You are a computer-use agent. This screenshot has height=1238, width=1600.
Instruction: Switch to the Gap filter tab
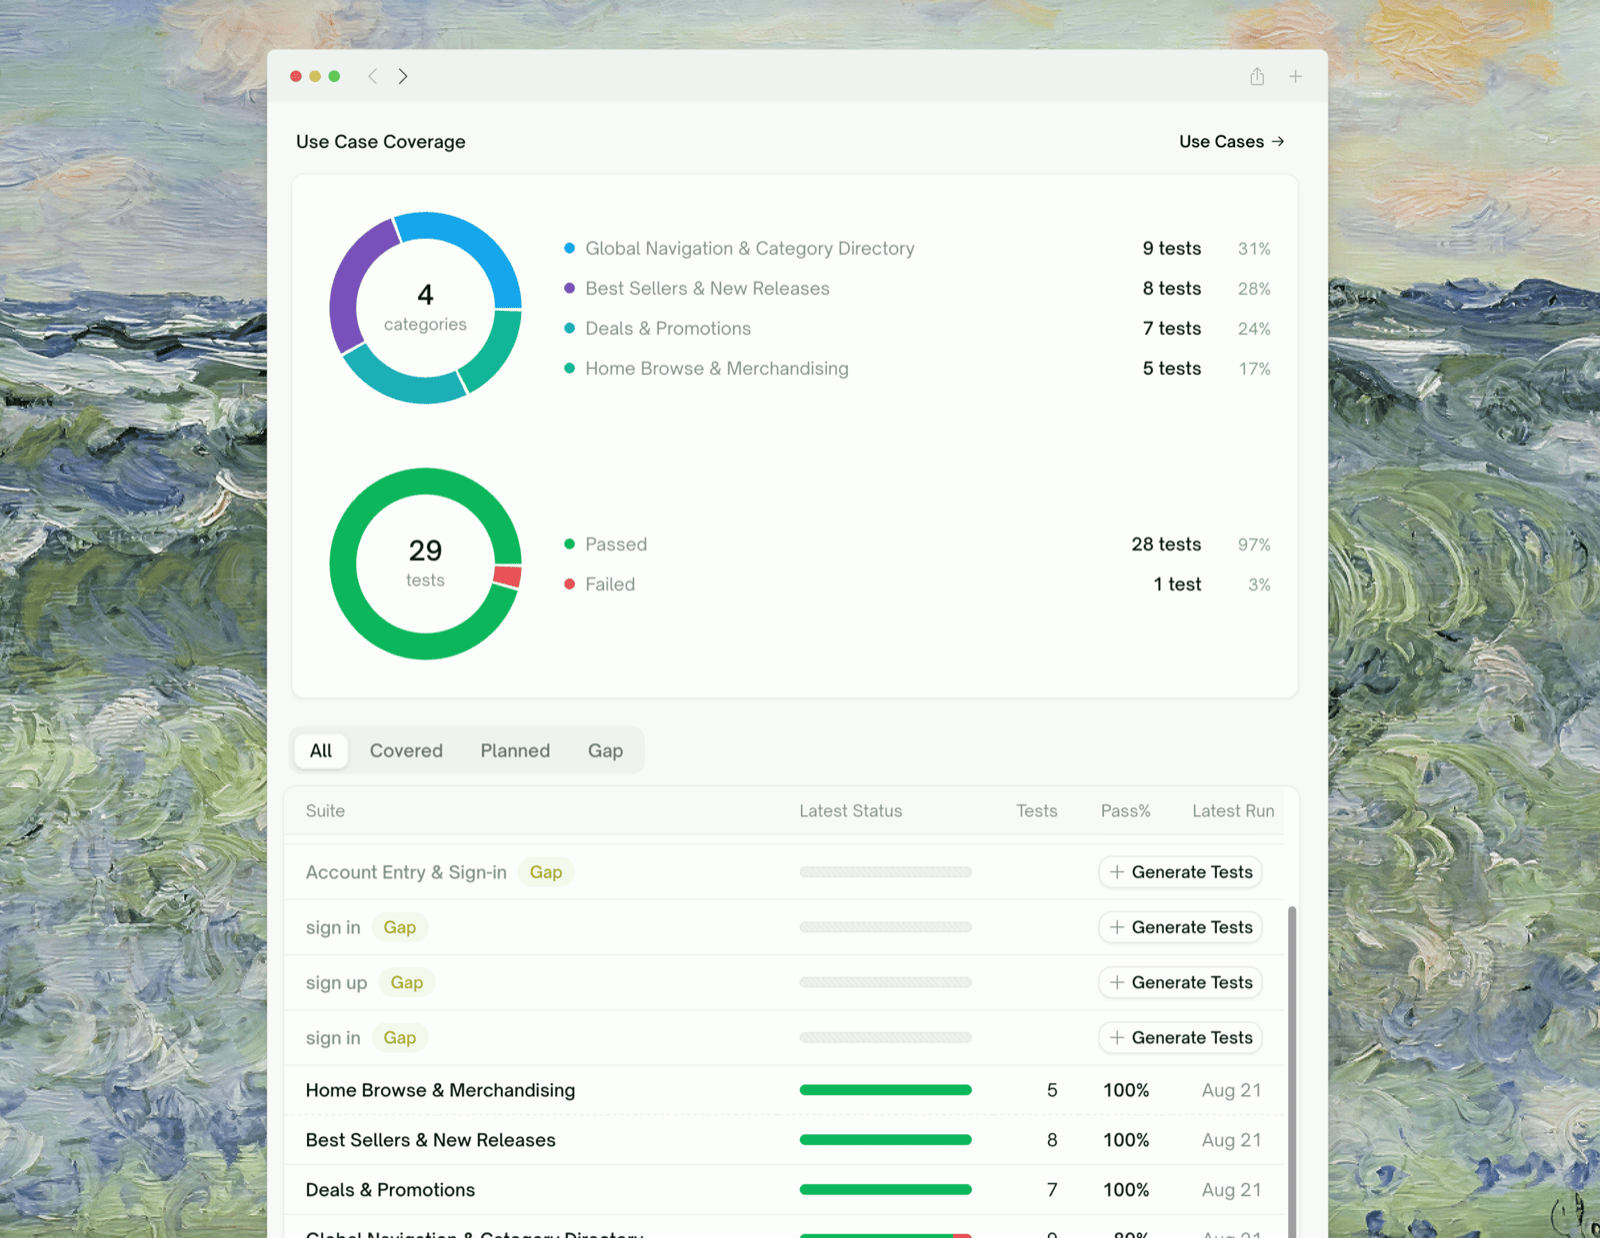pos(605,750)
